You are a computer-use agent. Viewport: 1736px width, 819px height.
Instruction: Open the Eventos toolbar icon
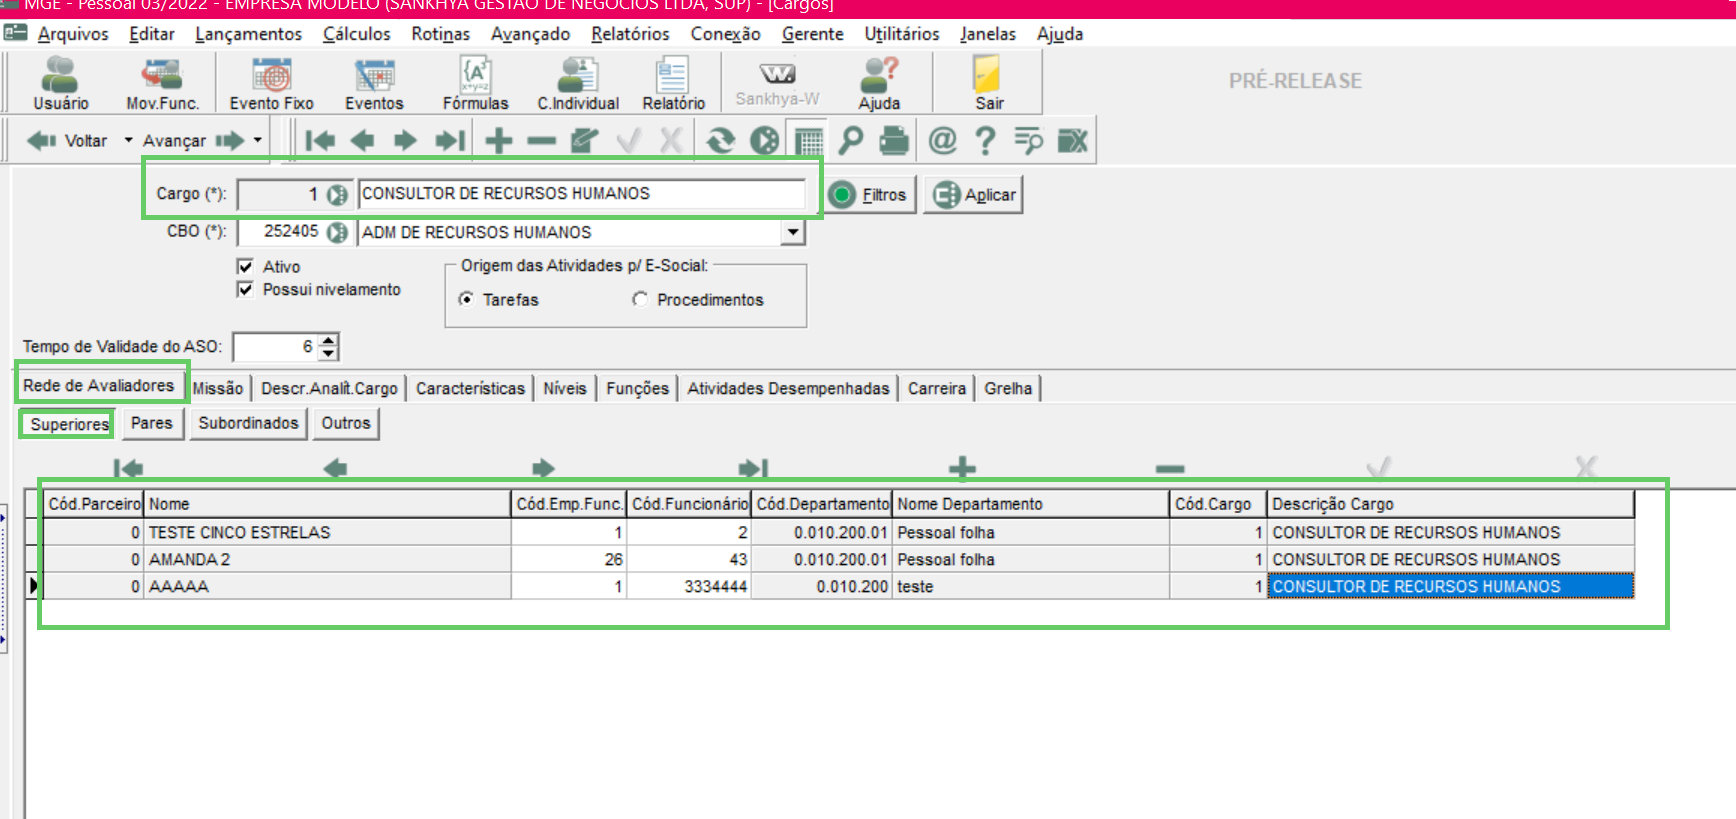pyautogui.click(x=374, y=82)
